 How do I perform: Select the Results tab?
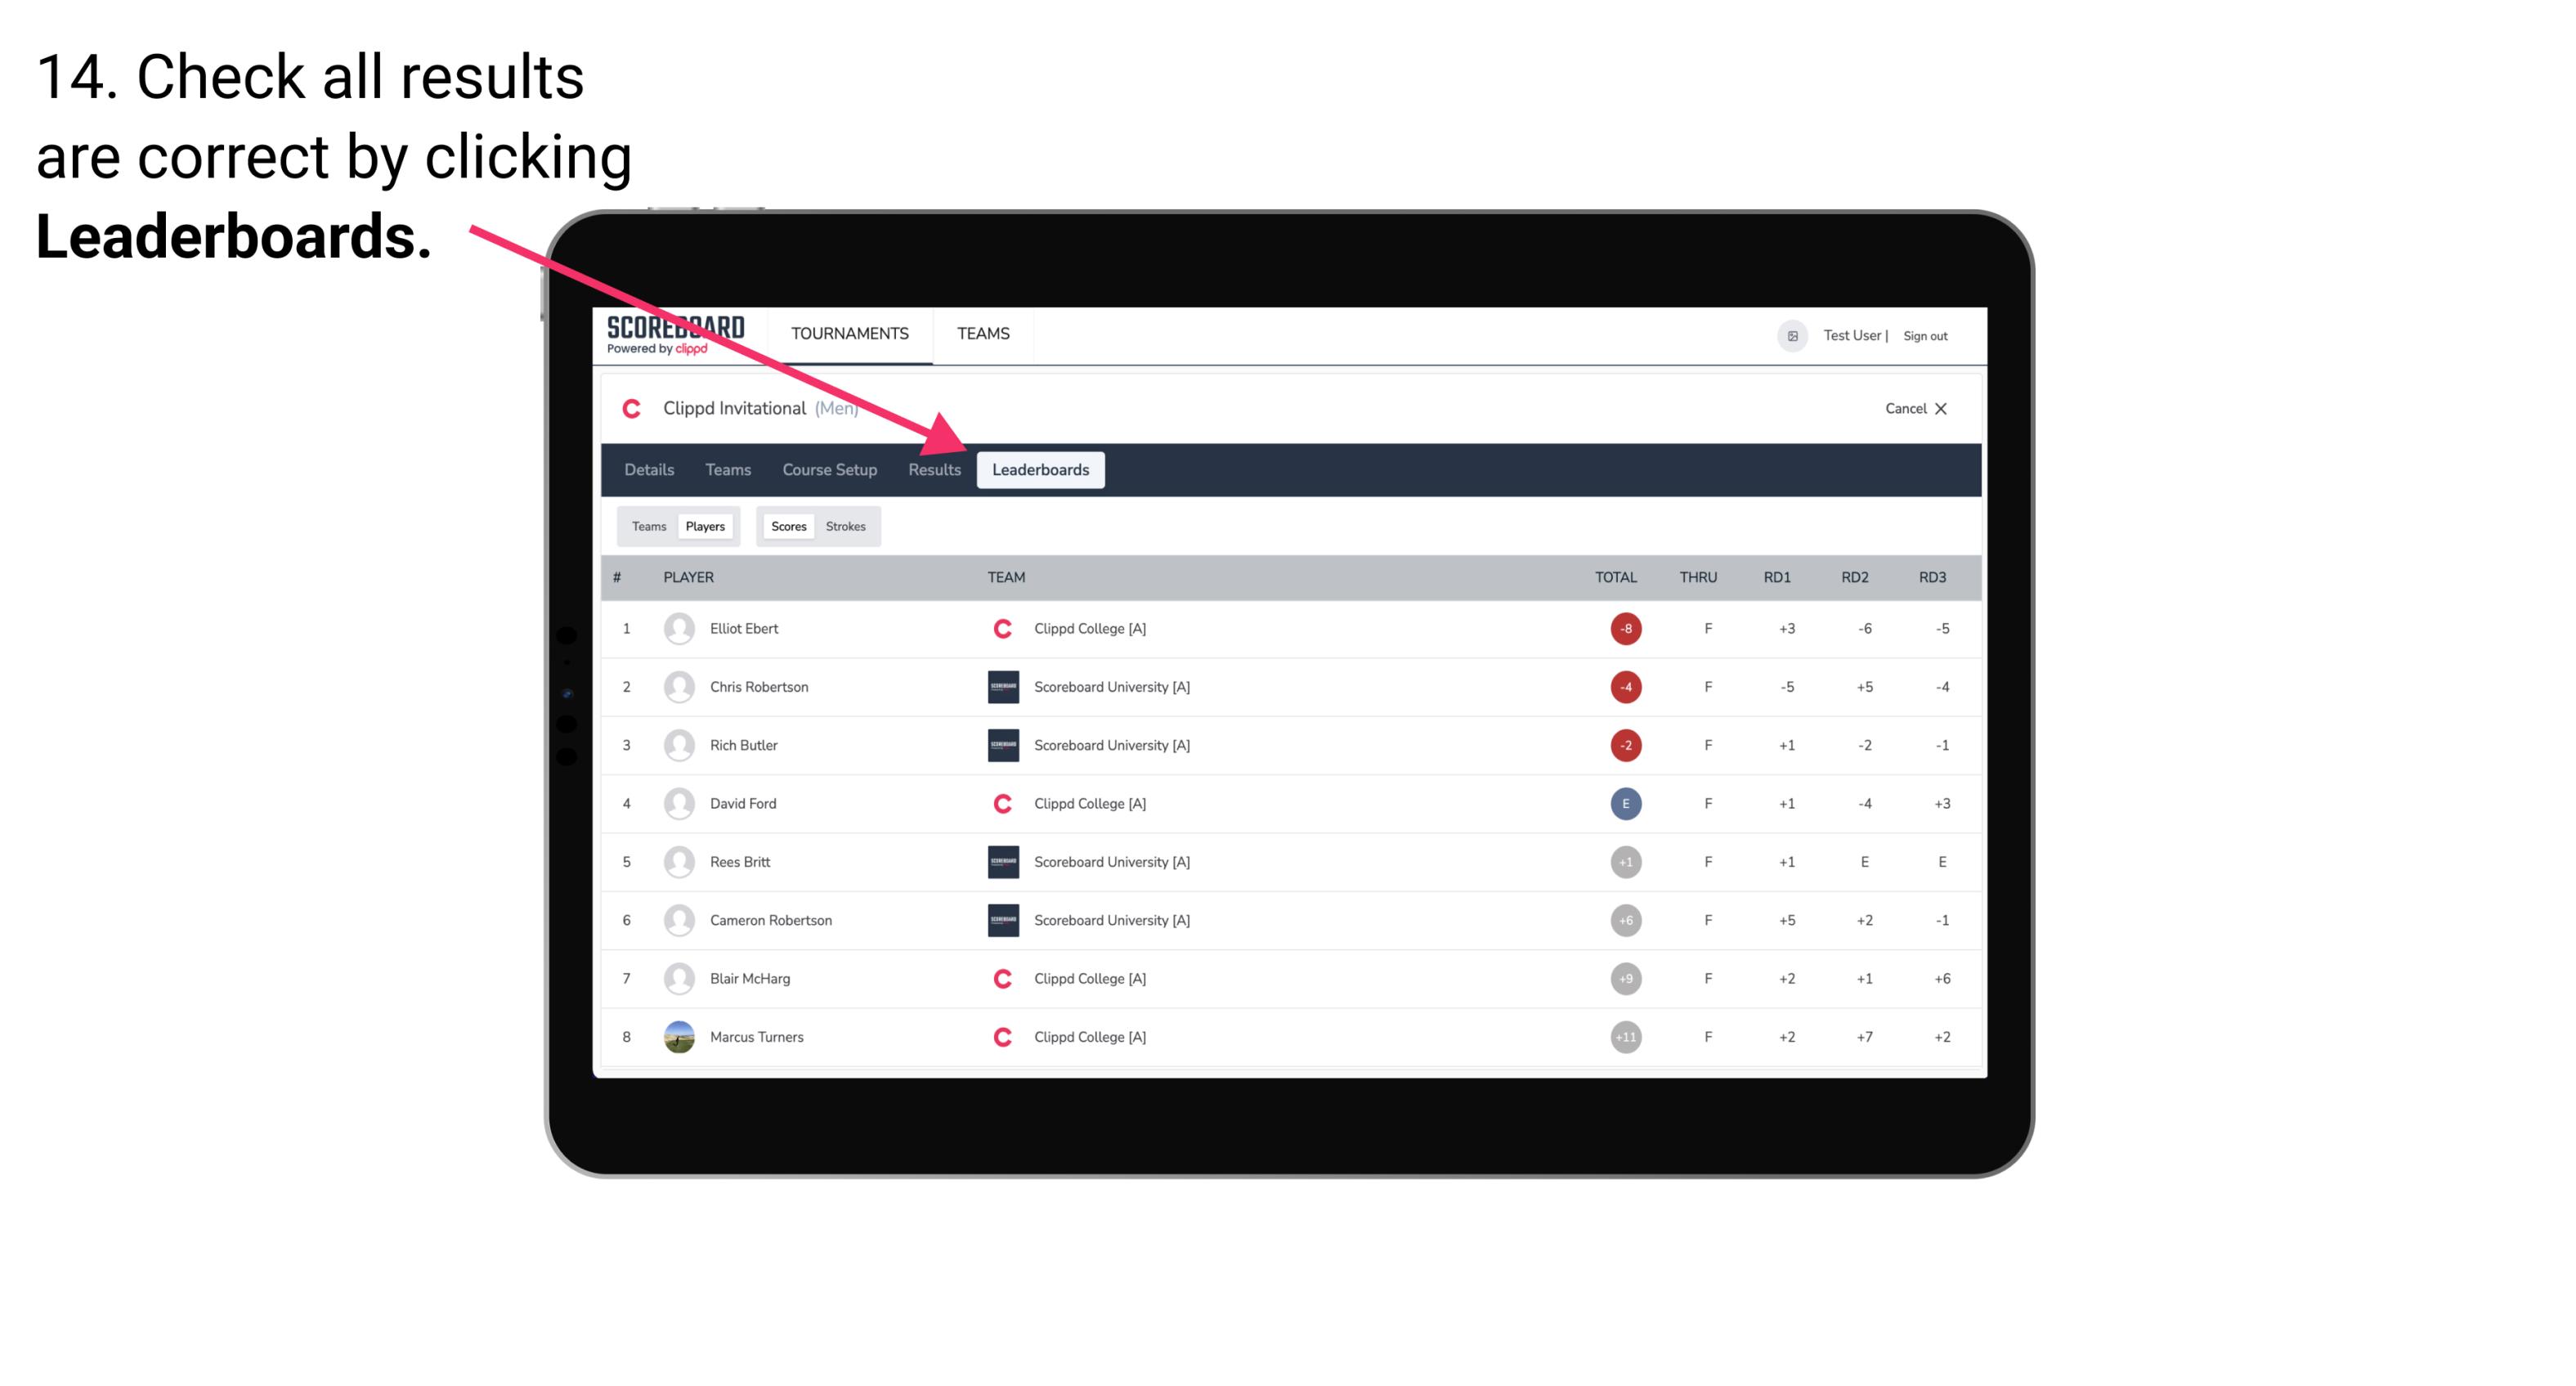[933, 469]
